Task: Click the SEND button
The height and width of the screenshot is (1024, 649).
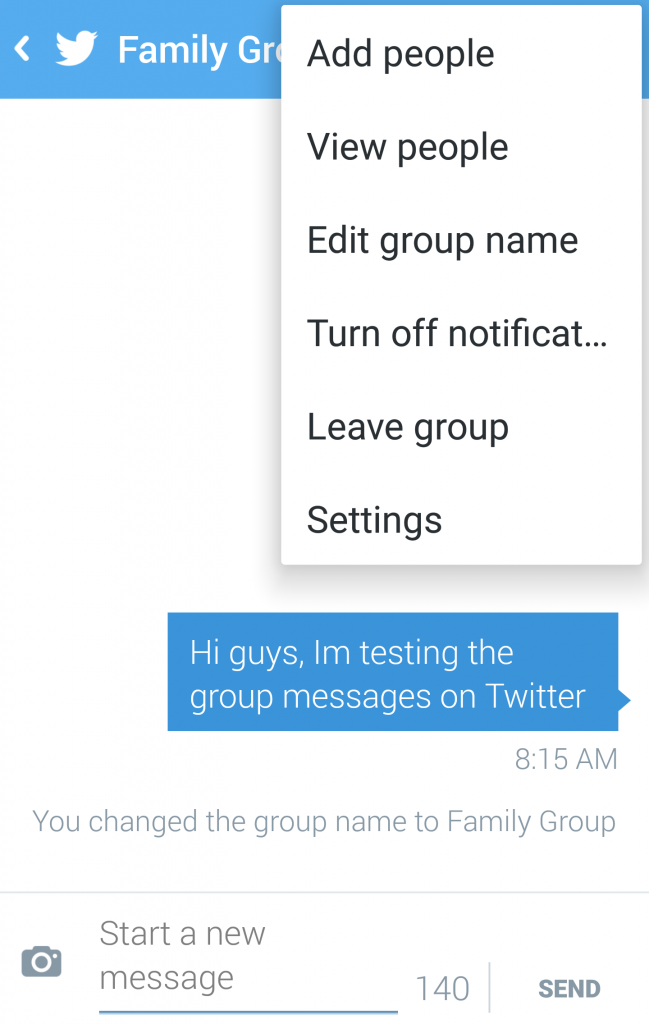Action: (x=569, y=989)
